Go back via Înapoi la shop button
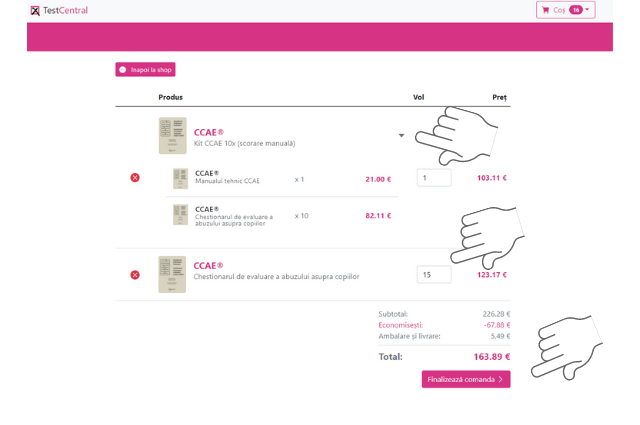Image resolution: width=640 pixels, height=425 pixels. [x=145, y=70]
